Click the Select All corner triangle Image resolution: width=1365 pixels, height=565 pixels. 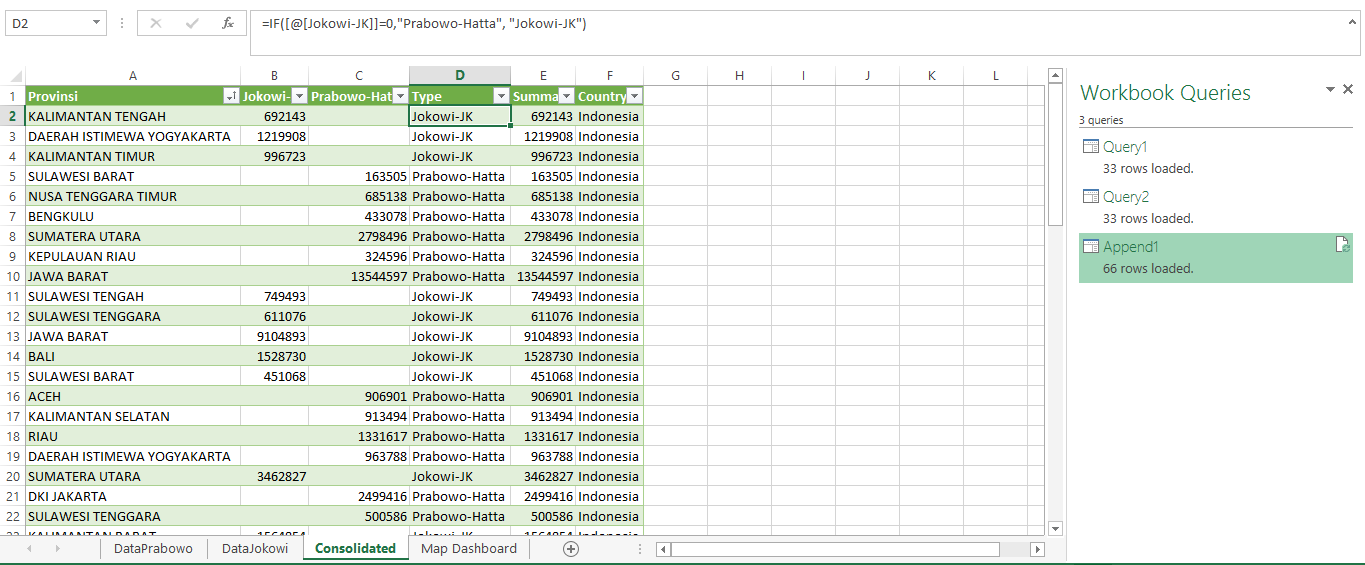click(x=13, y=76)
